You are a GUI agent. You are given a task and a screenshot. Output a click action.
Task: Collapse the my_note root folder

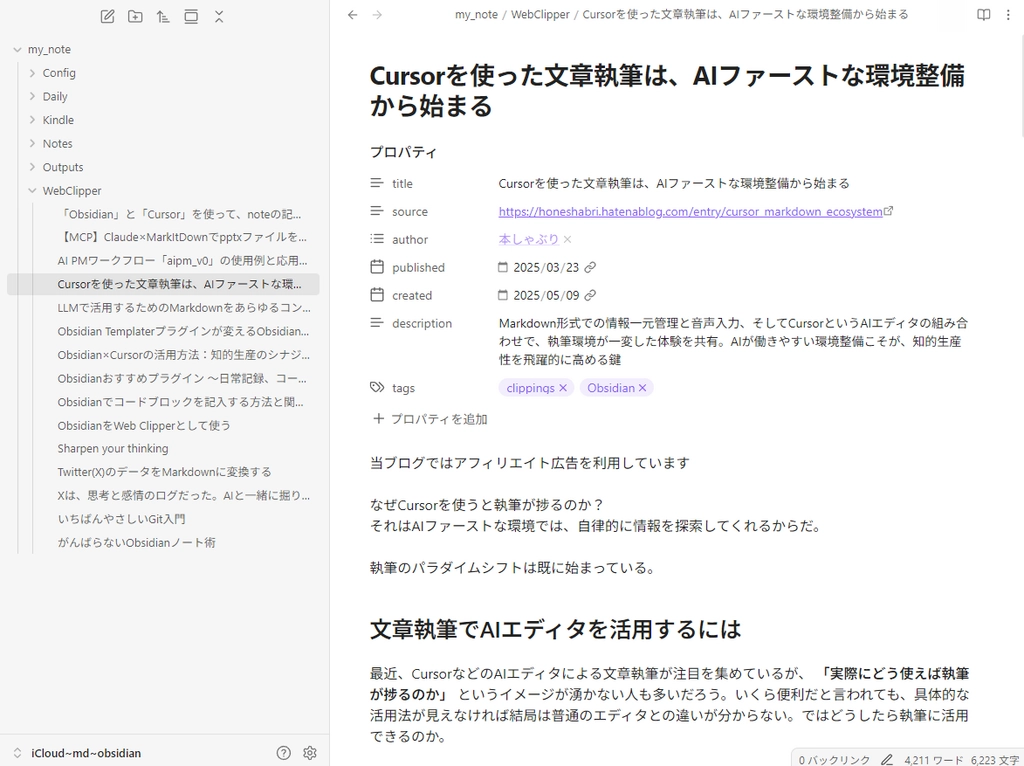[x=18, y=50]
